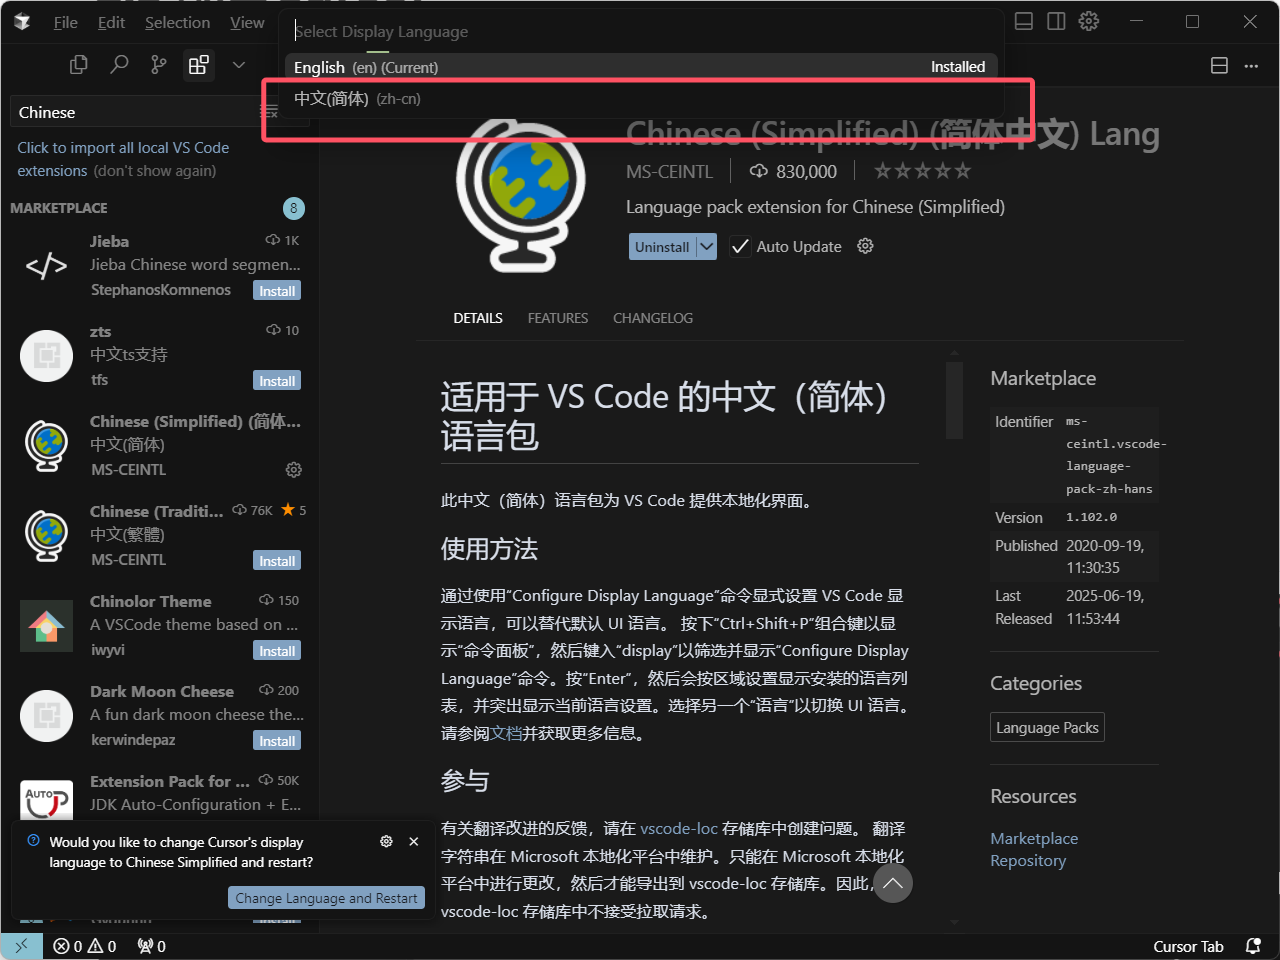
Task: Open the More Actions menu in the editor corner
Action: click(x=1251, y=65)
